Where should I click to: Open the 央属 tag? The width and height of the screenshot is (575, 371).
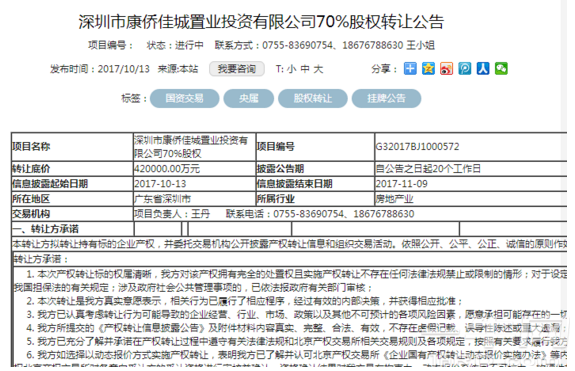tap(249, 98)
